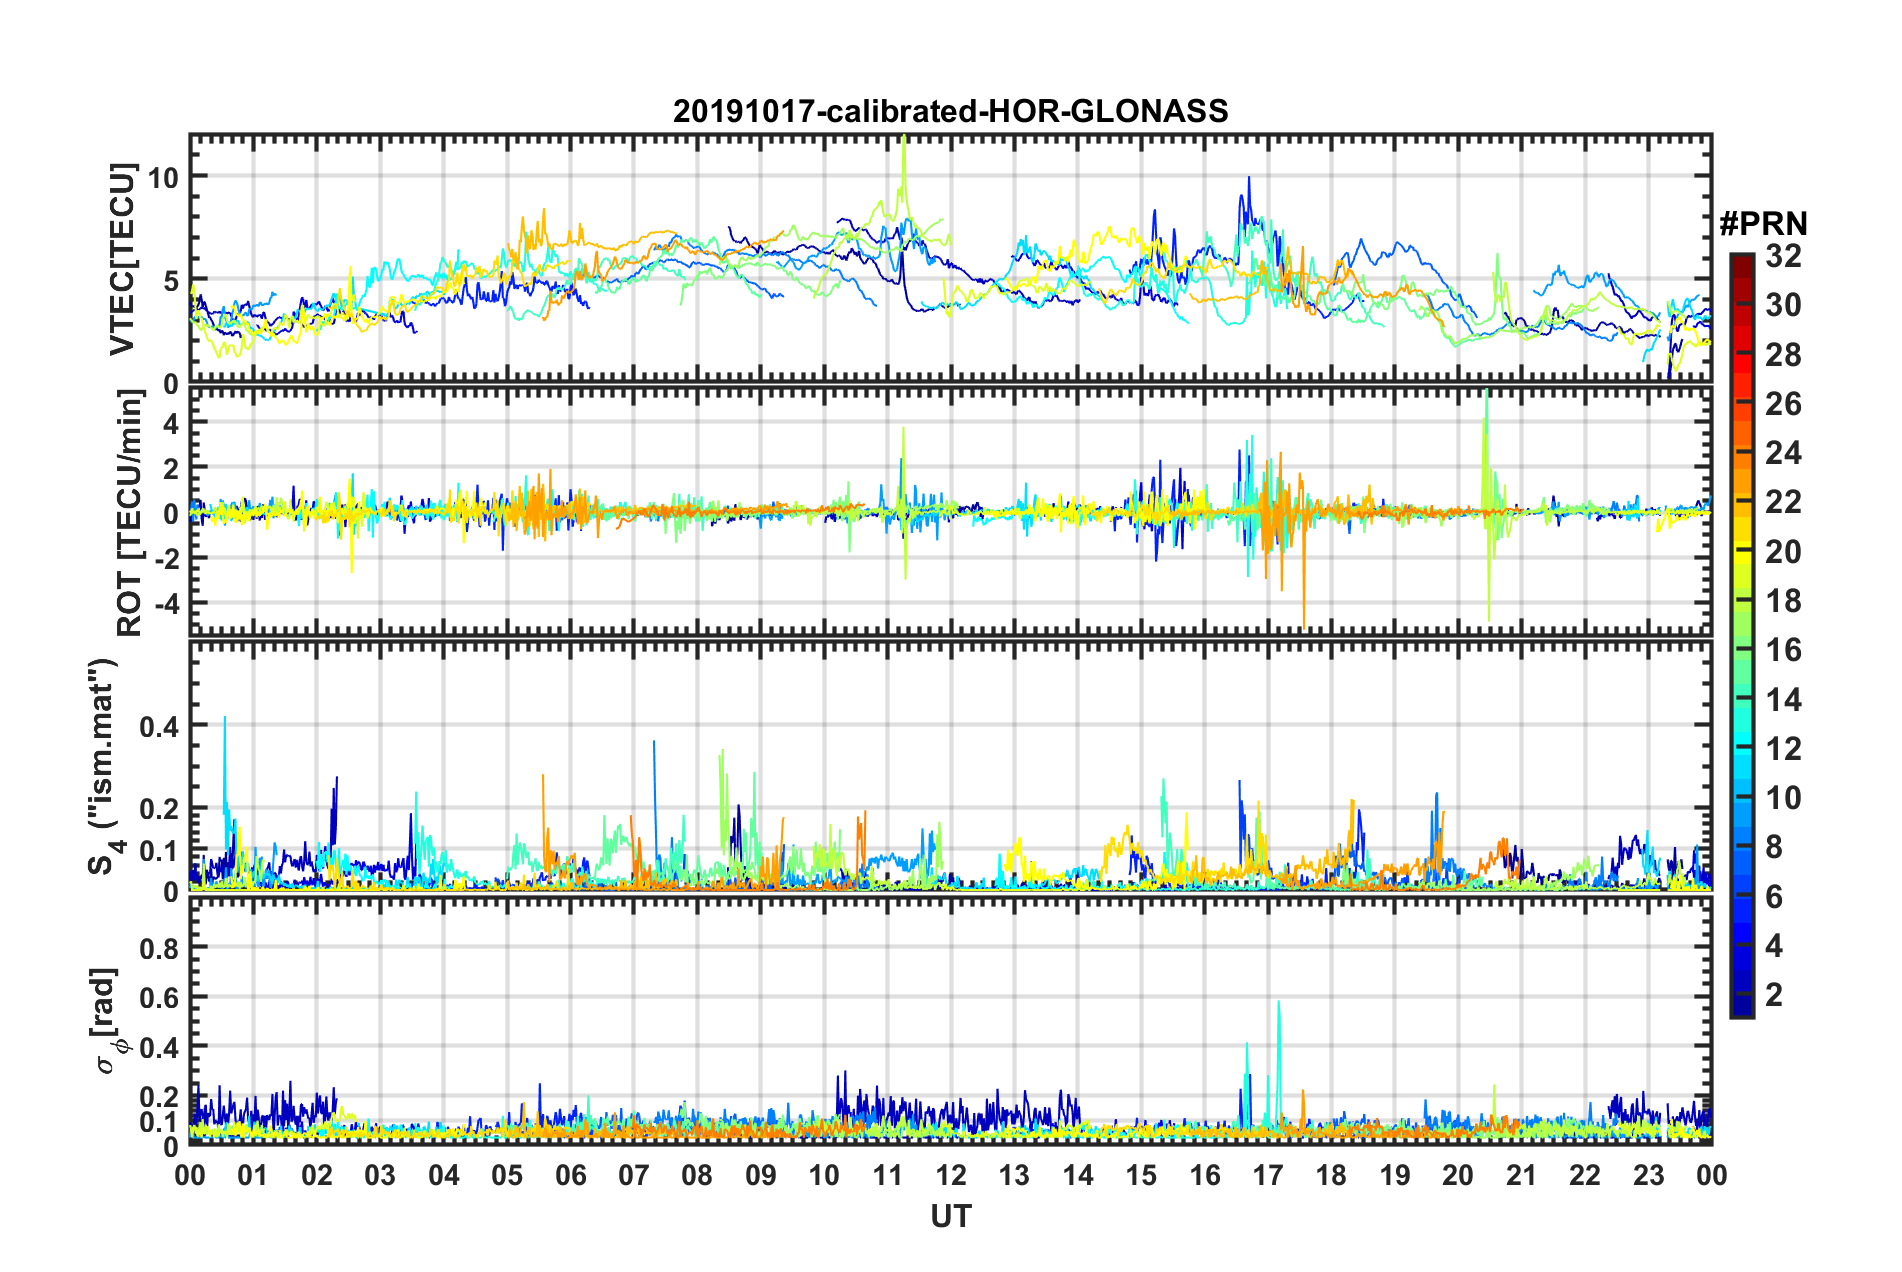Select the 19 hour tick on UT axis

tap(1395, 1175)
